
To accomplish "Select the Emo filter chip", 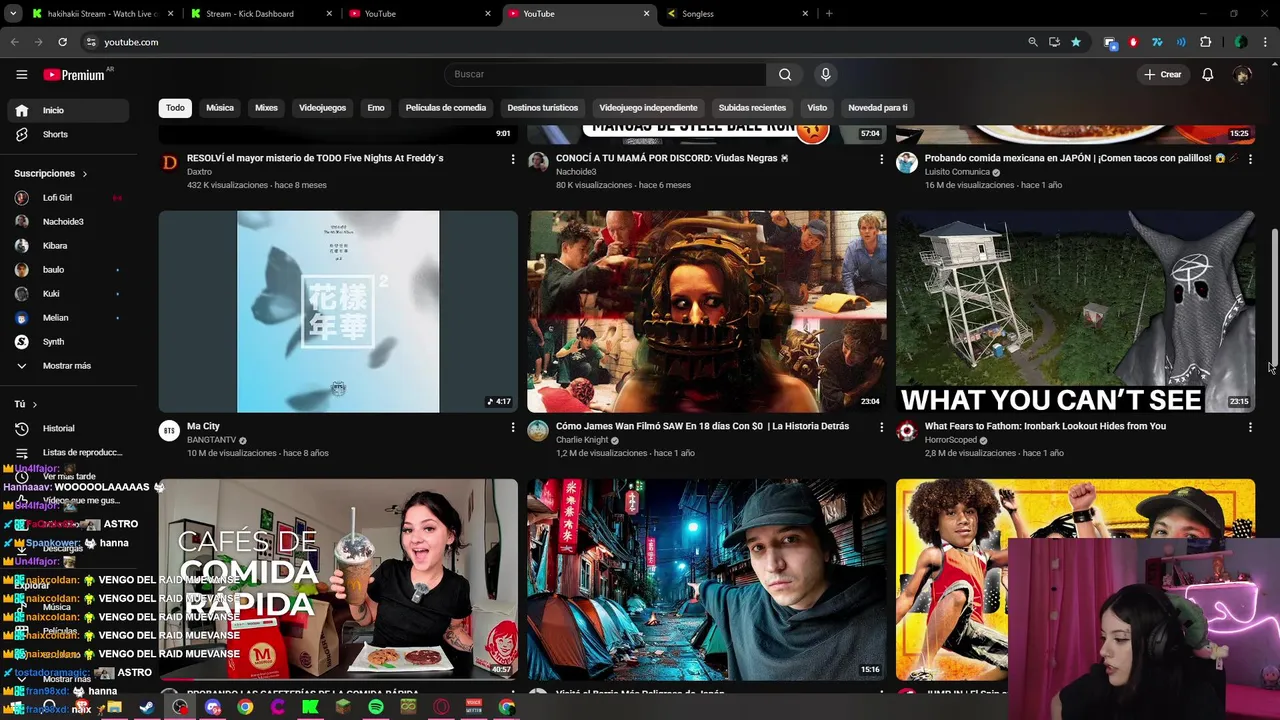I will (376, 107).
